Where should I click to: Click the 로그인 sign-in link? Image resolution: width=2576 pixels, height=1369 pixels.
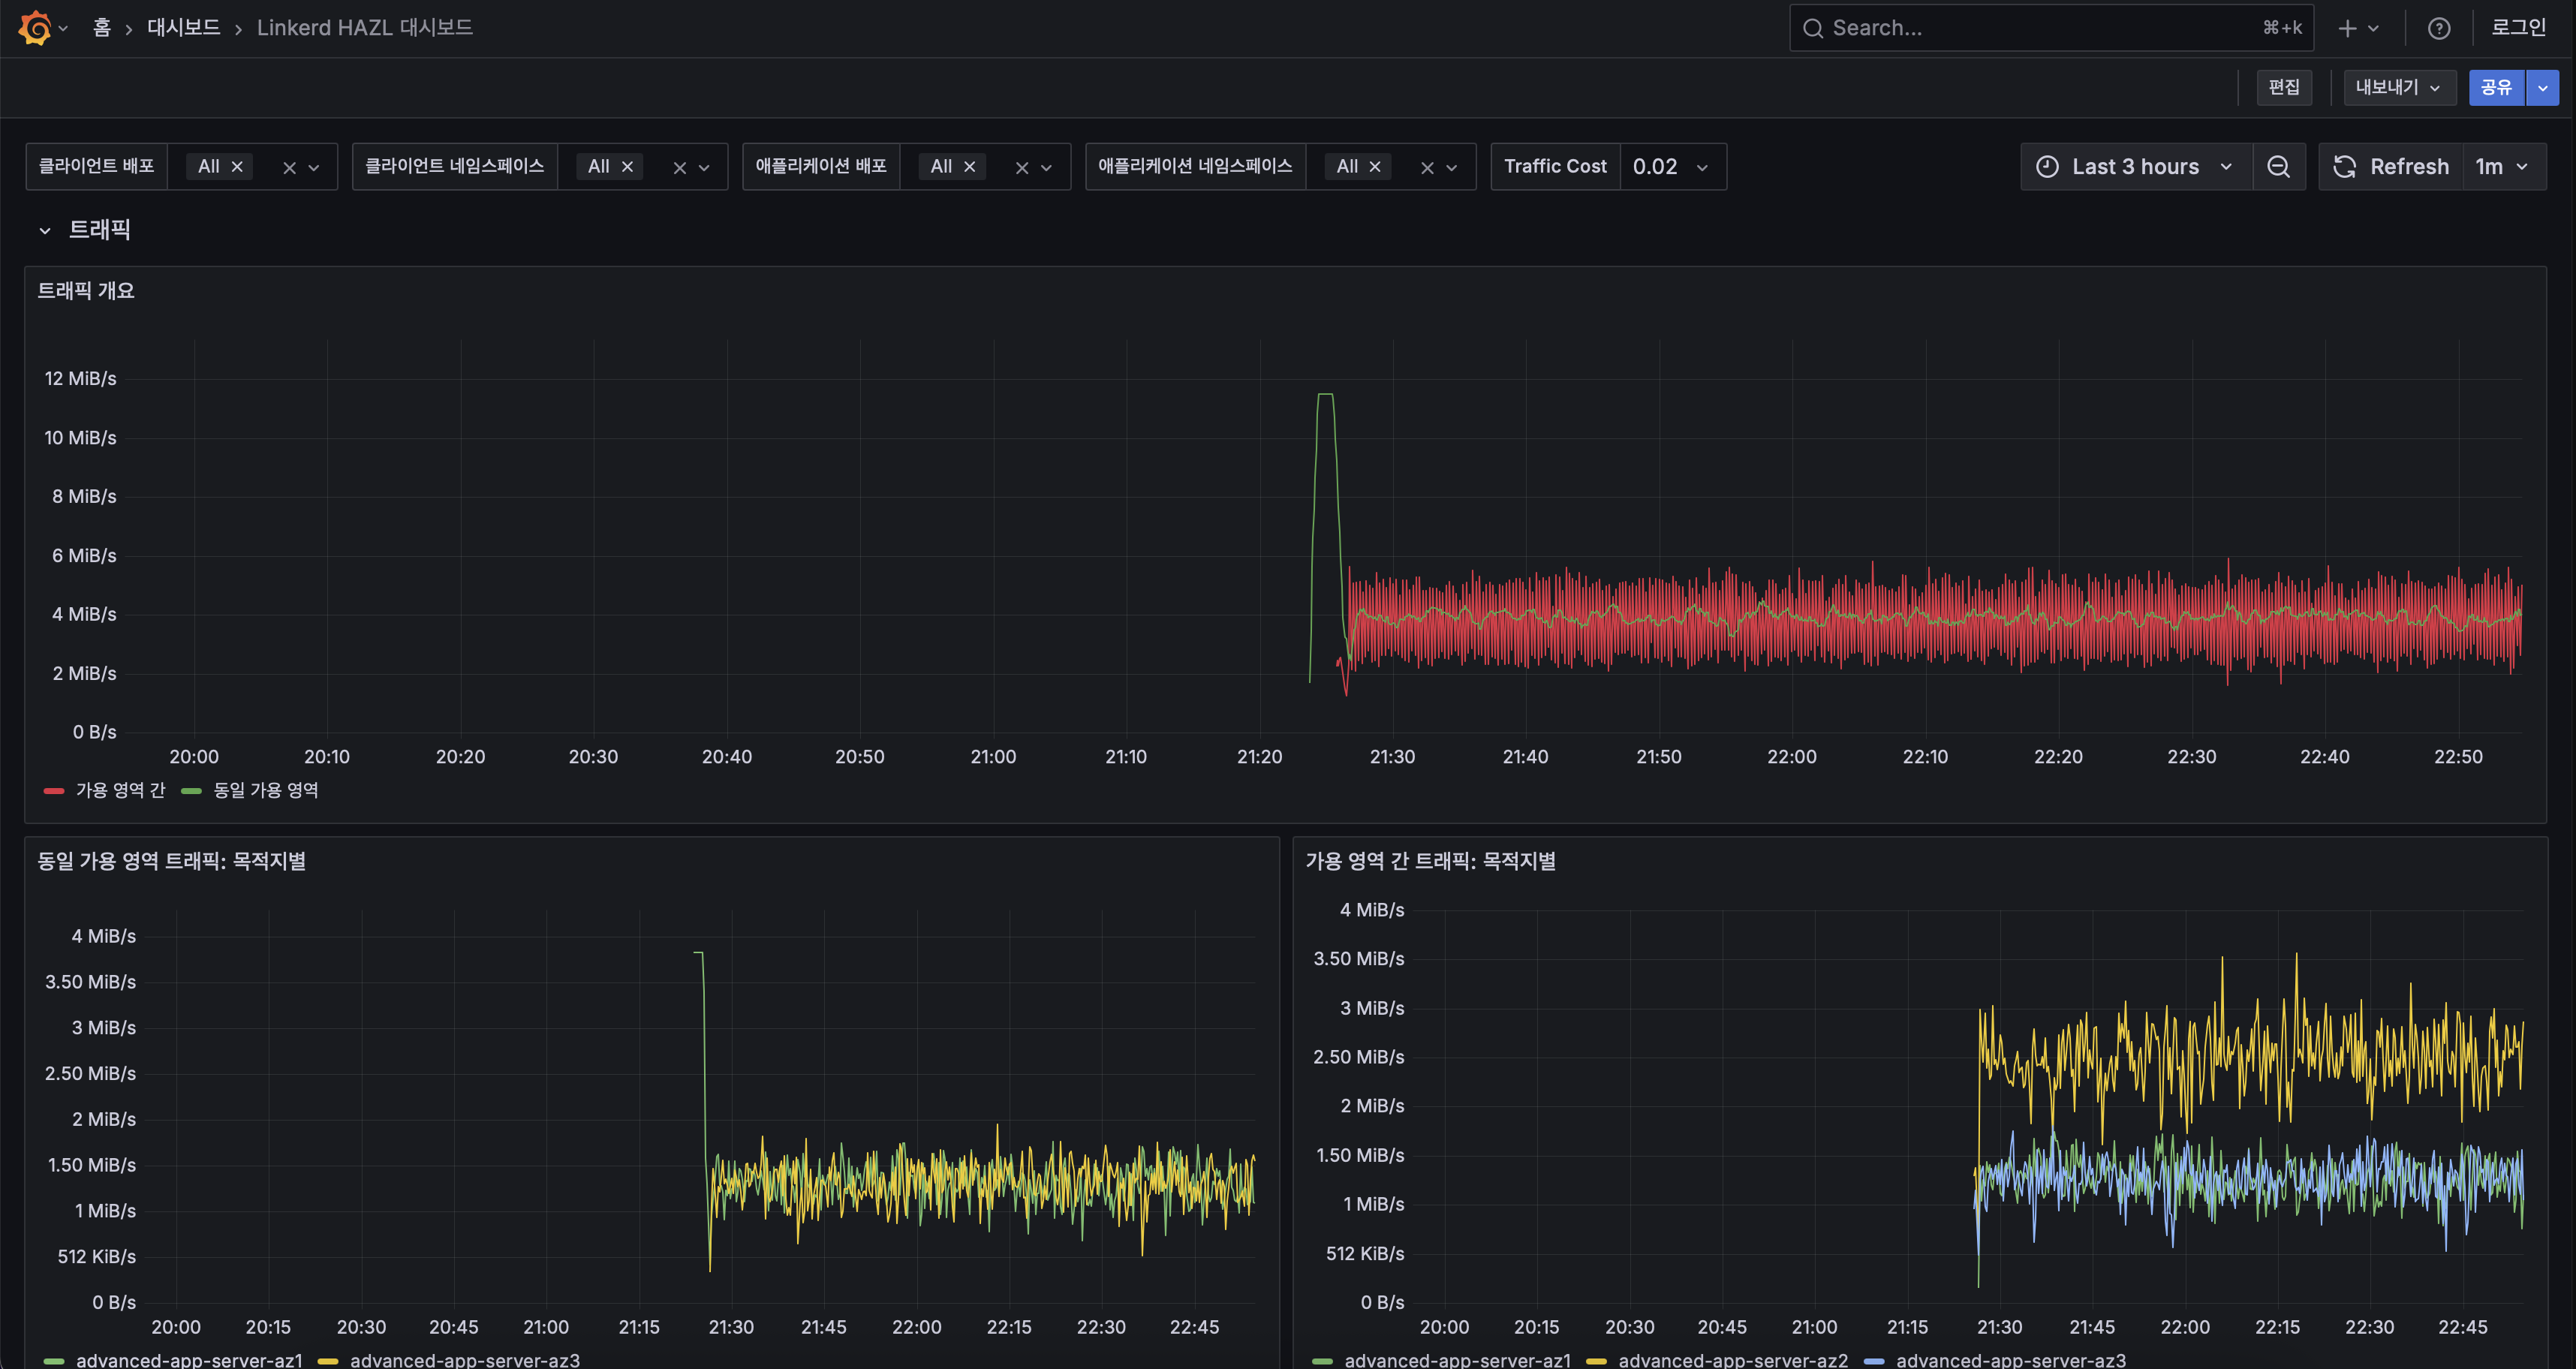2517,28
